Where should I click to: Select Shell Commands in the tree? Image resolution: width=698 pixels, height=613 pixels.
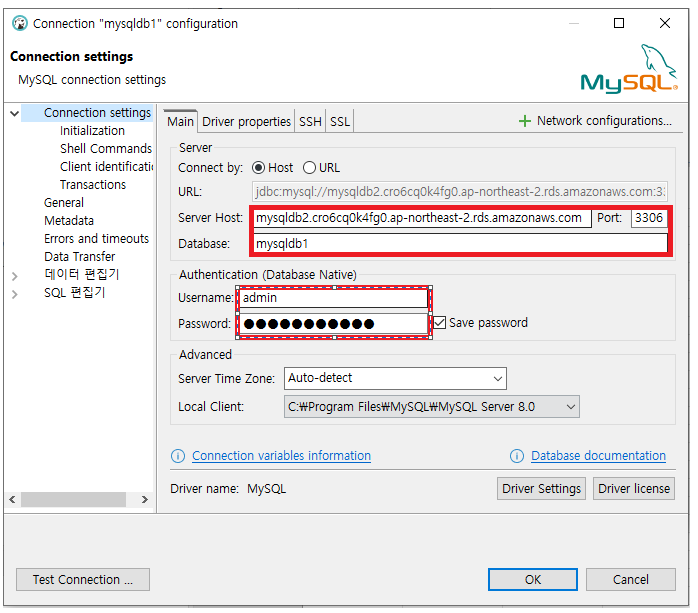[x=106, y=149]
